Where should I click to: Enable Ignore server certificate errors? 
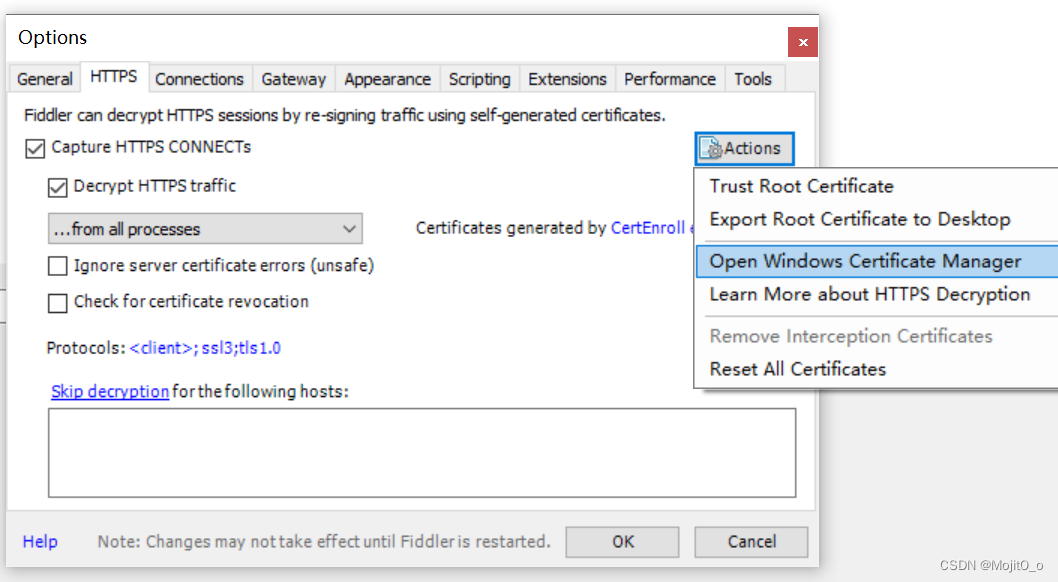coord(58,266)
